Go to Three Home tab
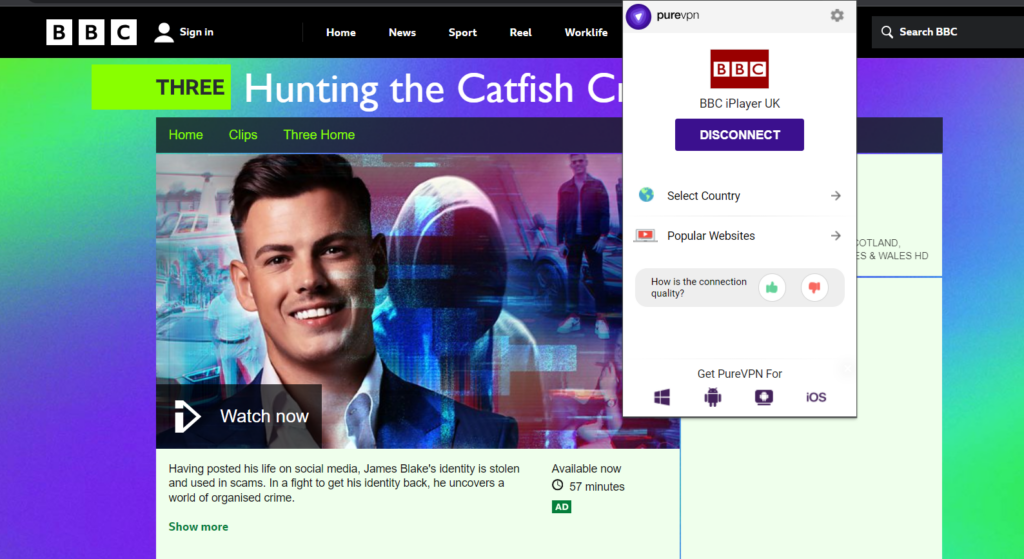 [x=318, y=135]
